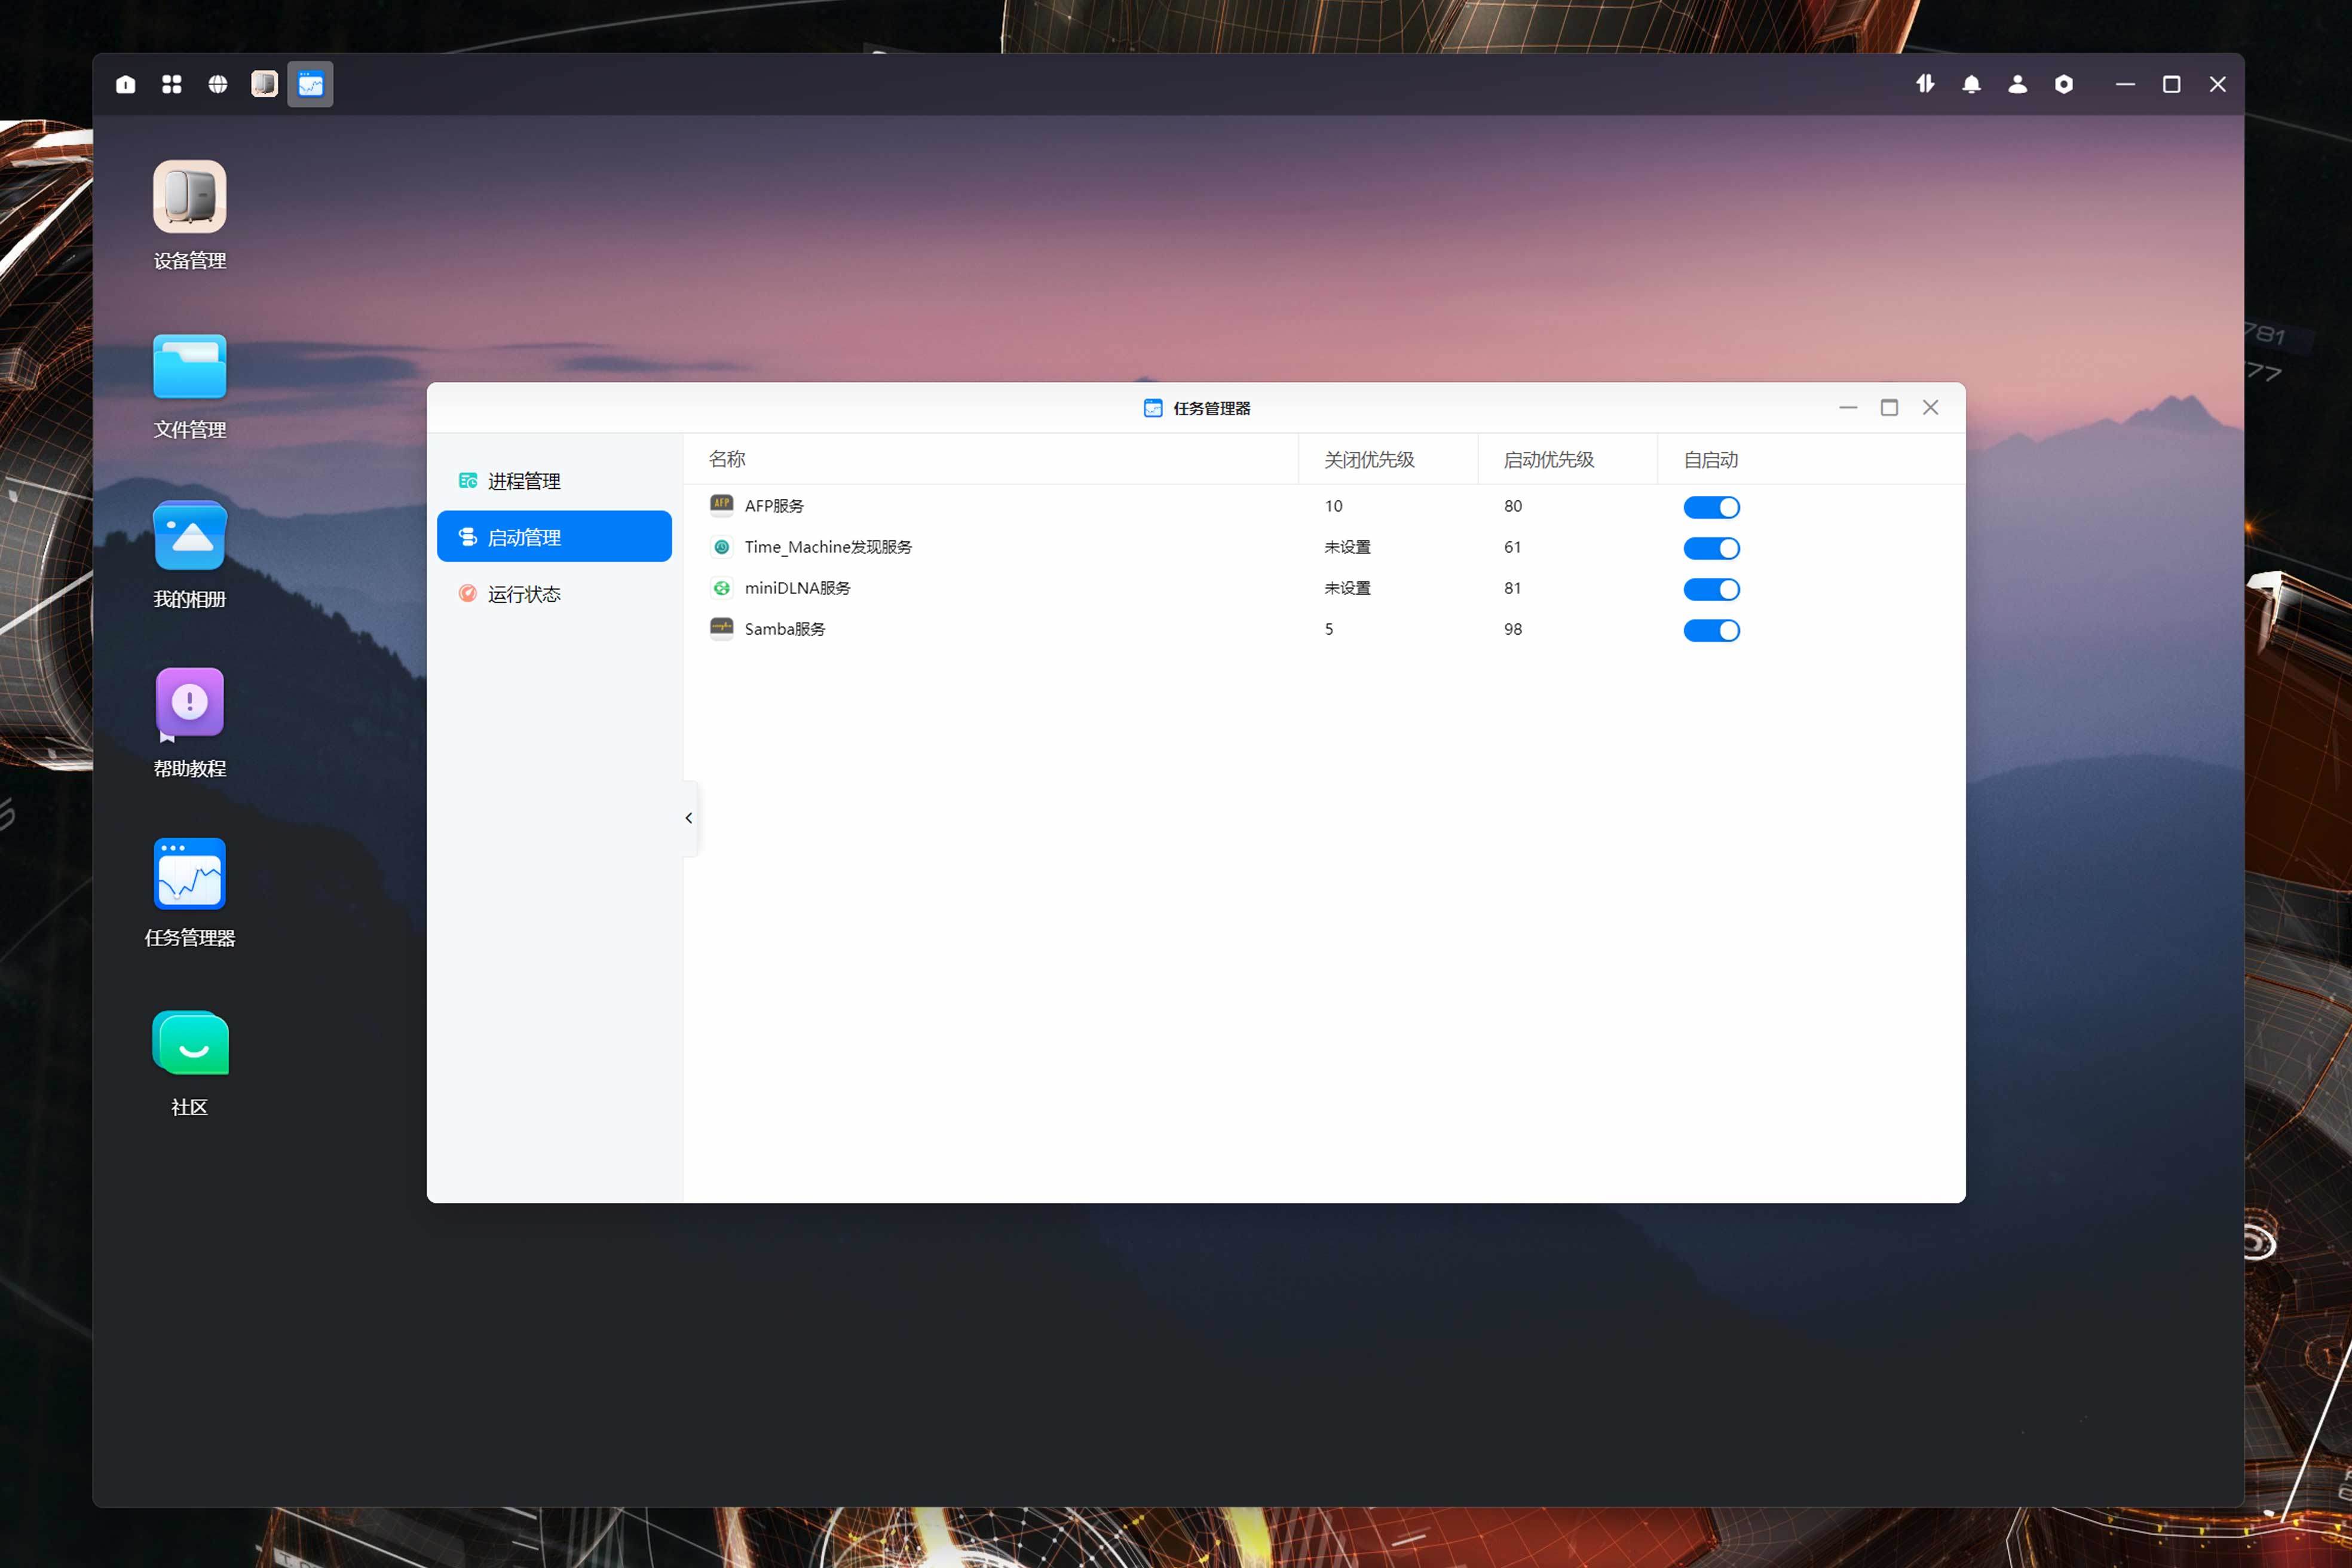Launch 我的相册 photo album app
The width and height of the screenshot is (2352, 1568).
(x=189, y=536)
